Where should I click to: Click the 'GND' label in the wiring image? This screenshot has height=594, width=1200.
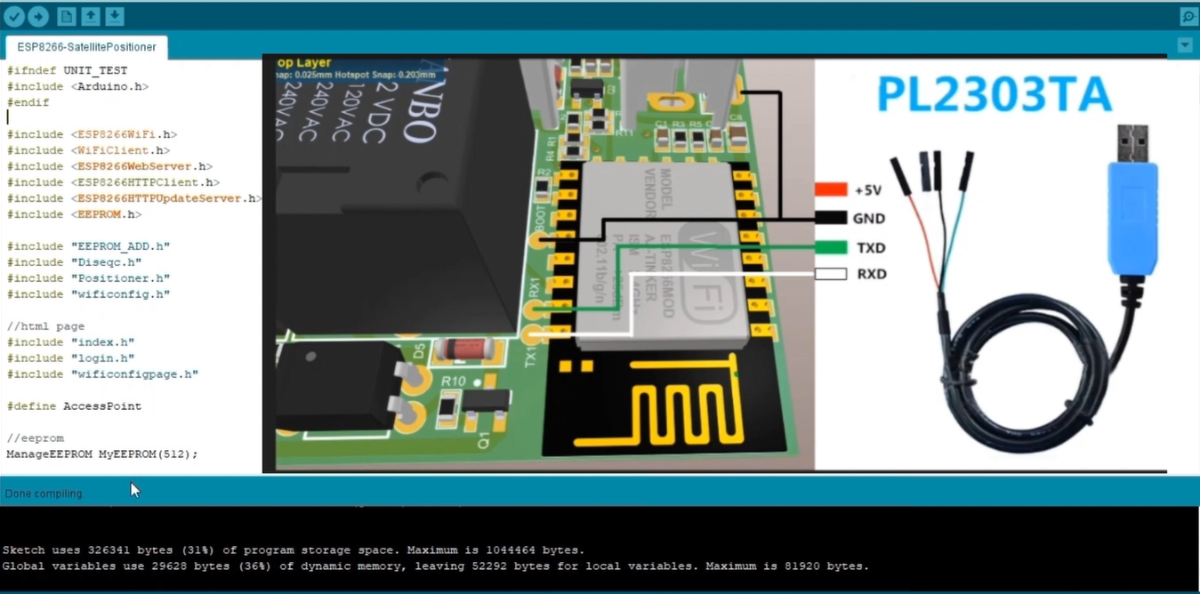[870, 217]
